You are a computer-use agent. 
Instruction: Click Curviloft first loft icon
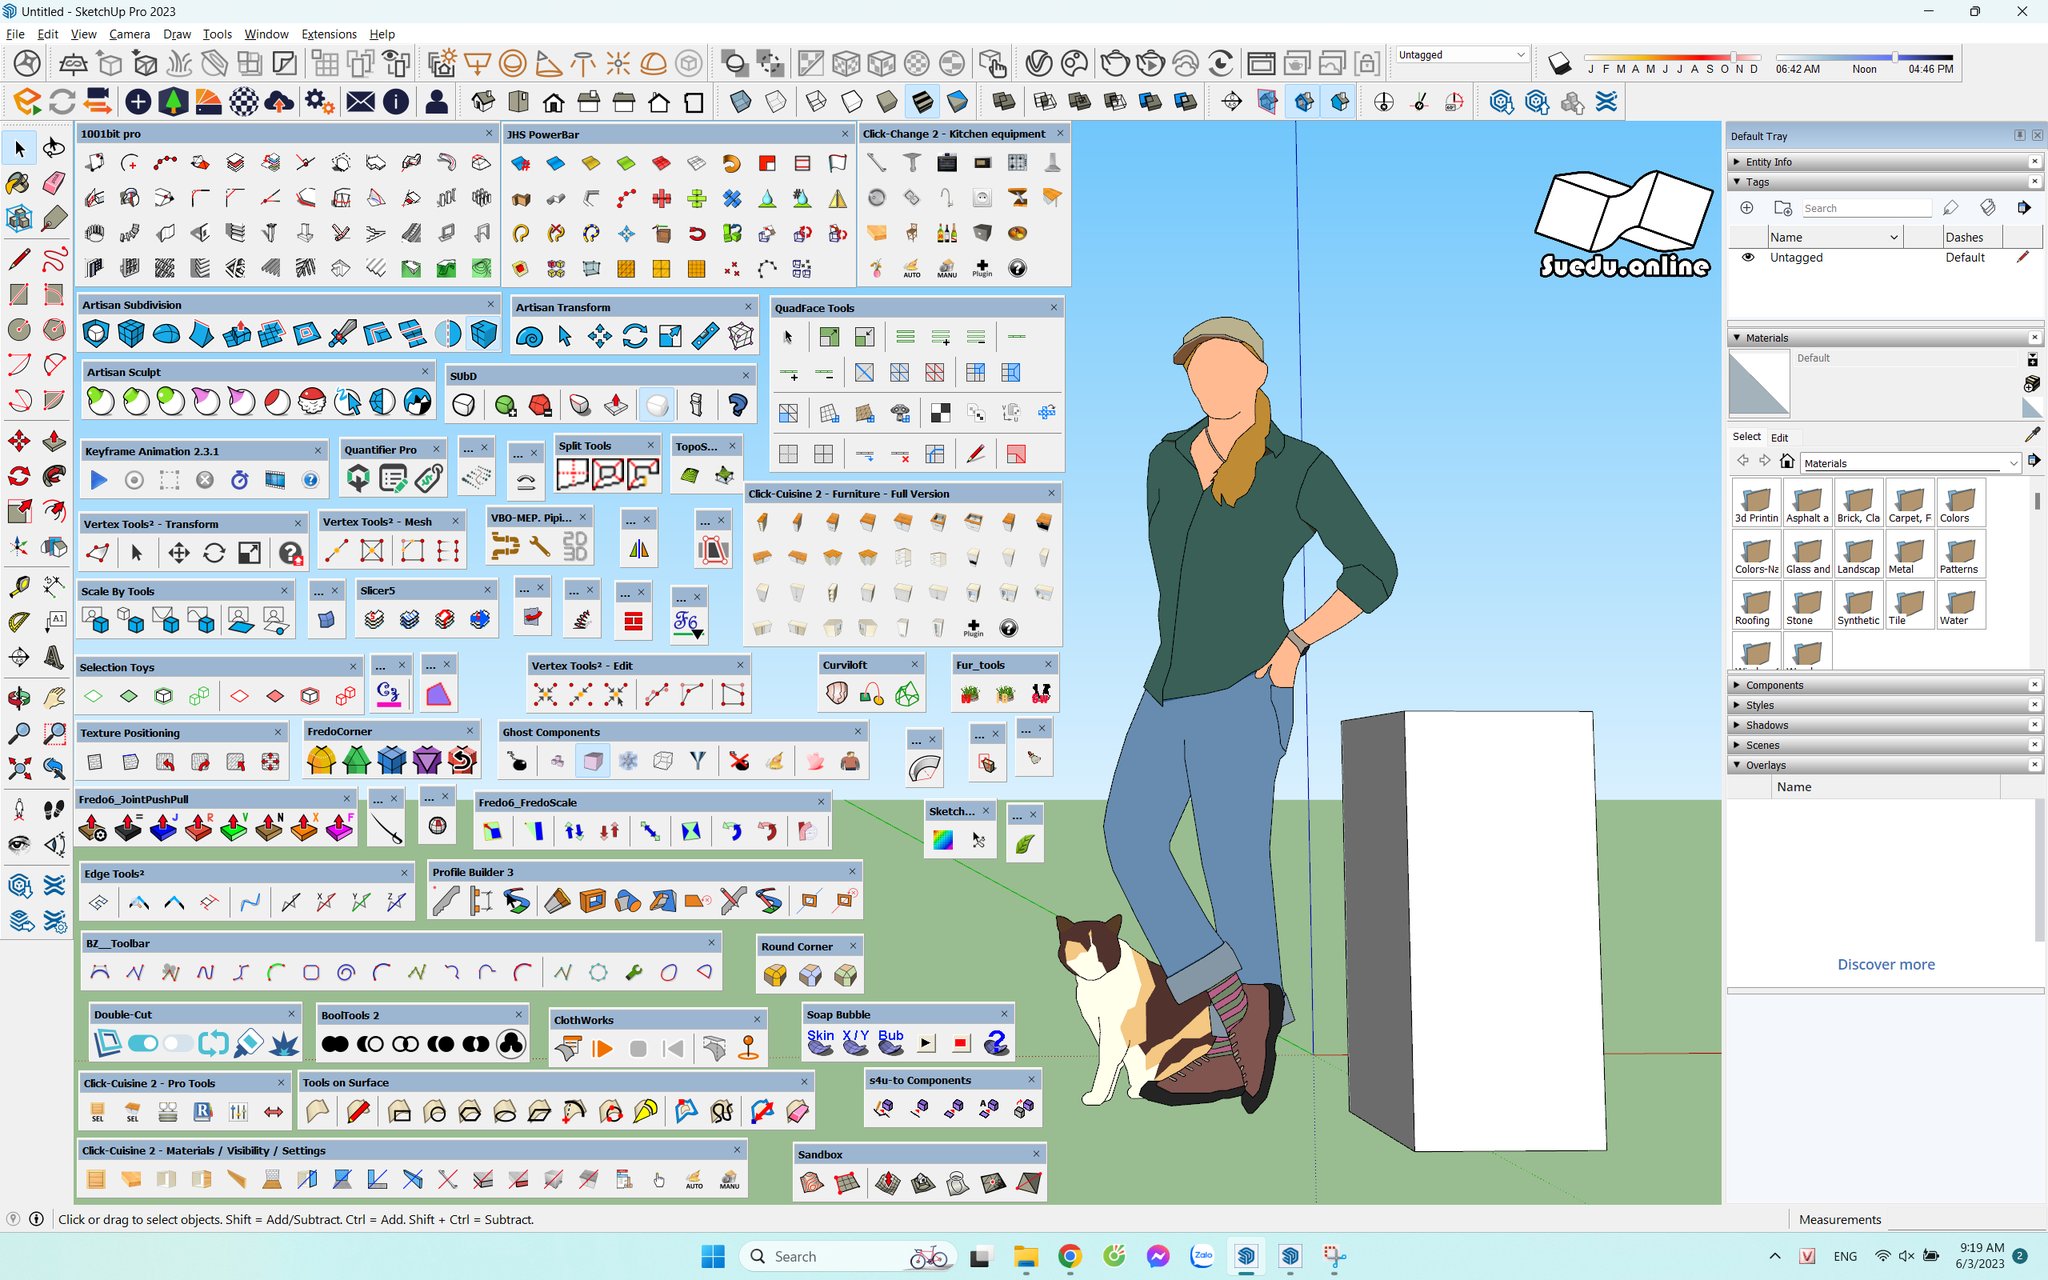coord(837,694)
